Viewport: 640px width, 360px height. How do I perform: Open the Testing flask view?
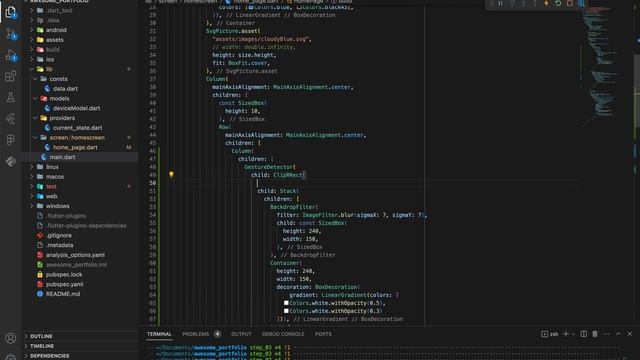pos(11,97)
